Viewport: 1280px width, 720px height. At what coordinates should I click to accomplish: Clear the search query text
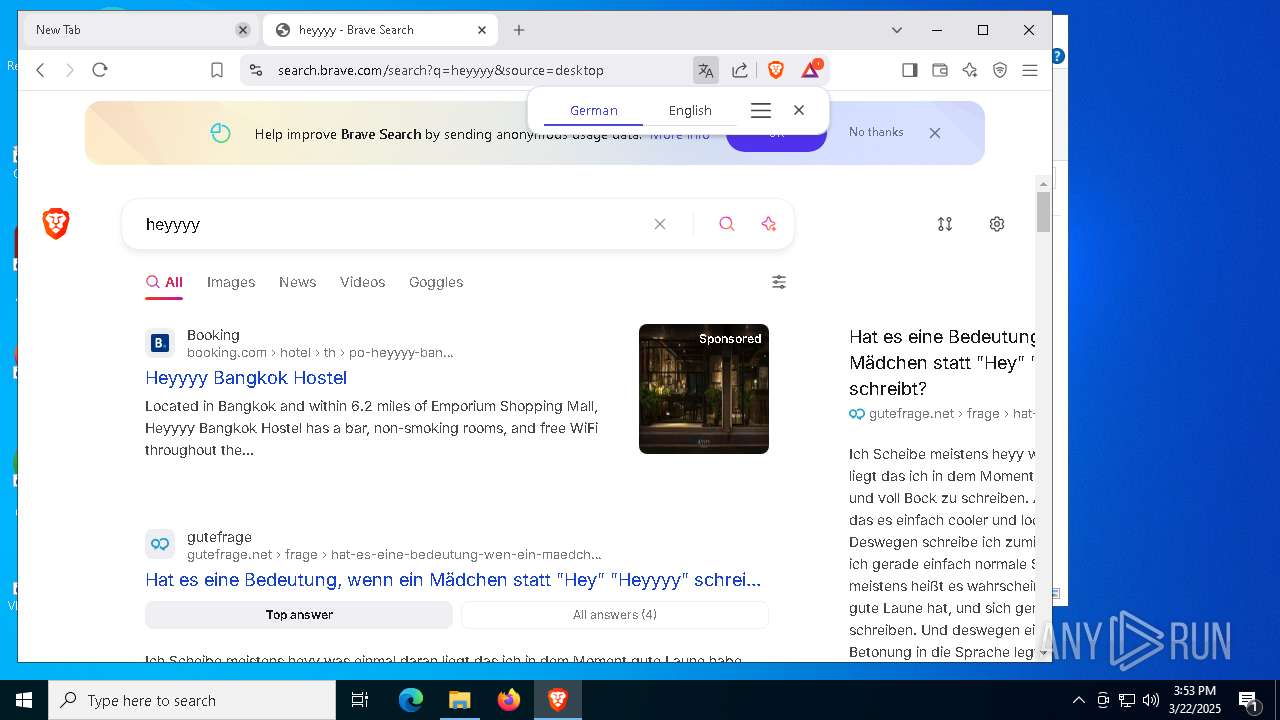[x=660, y=224]
